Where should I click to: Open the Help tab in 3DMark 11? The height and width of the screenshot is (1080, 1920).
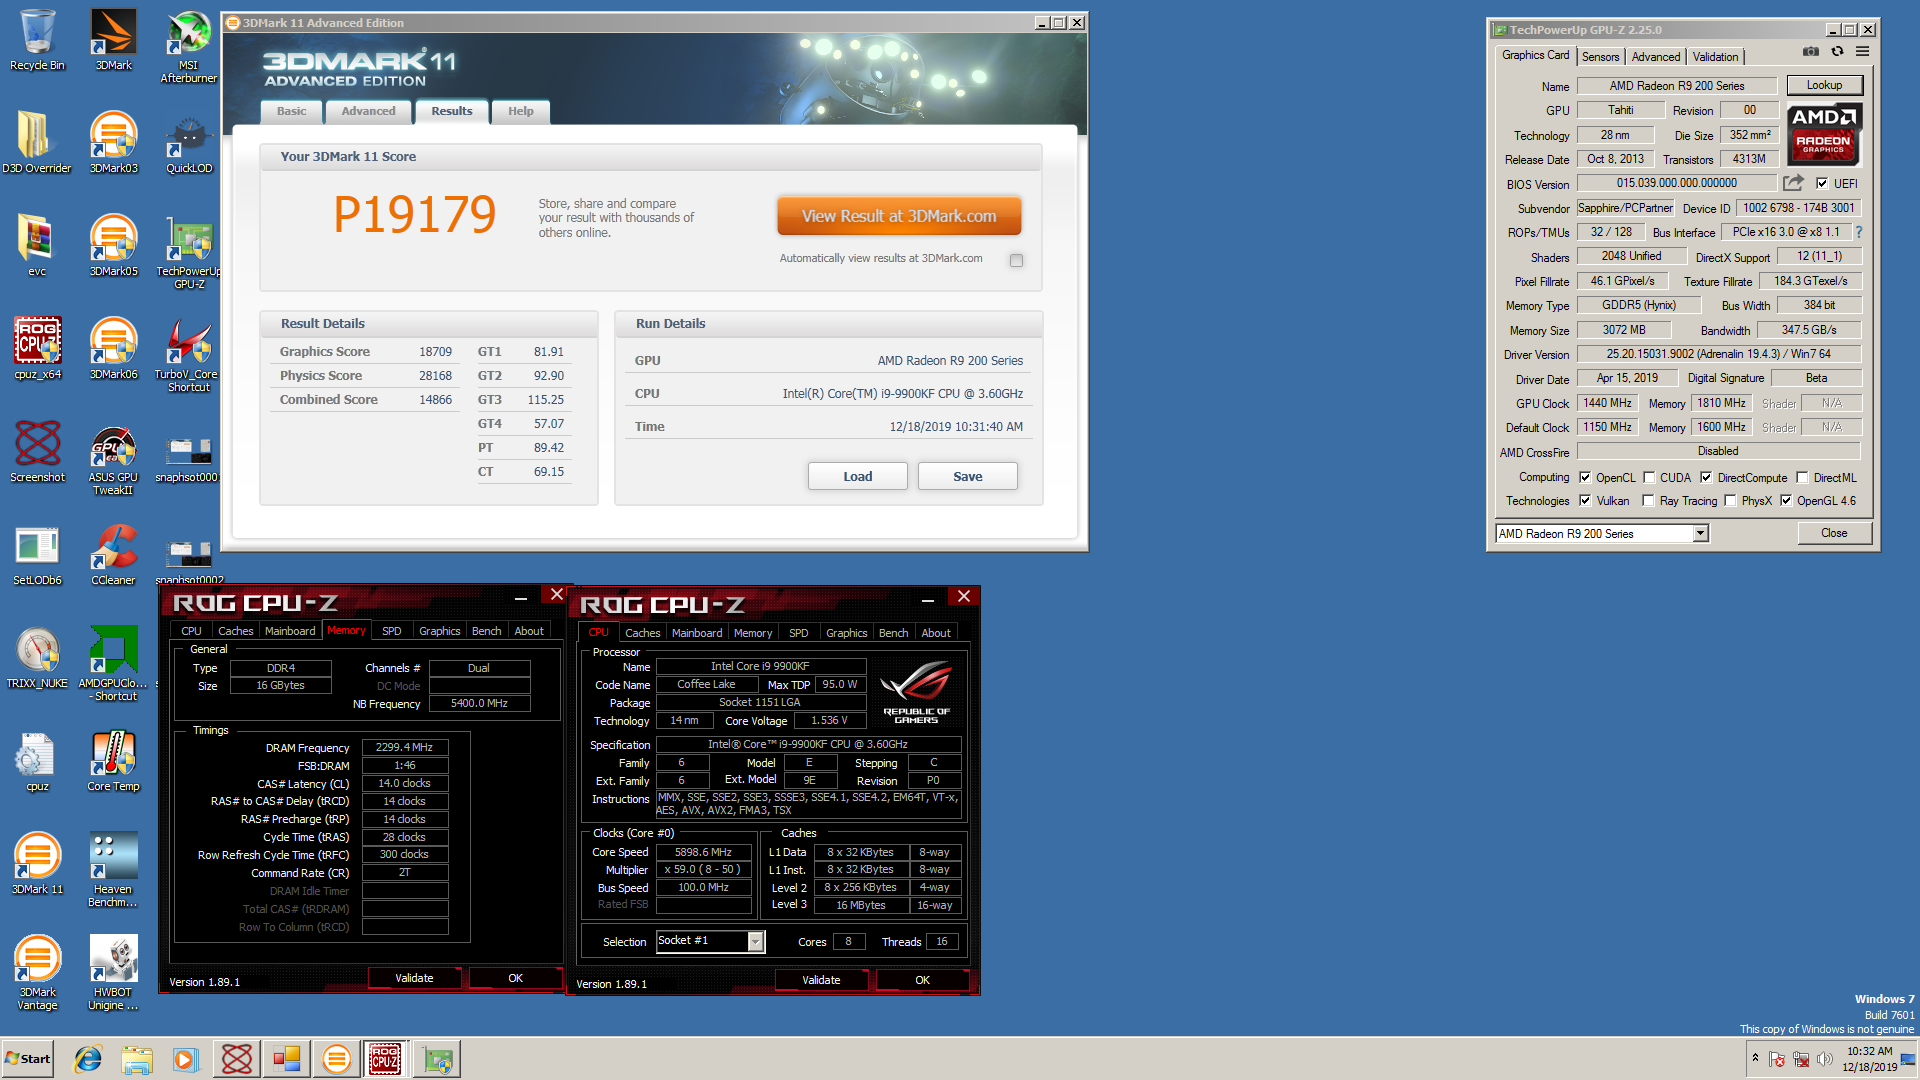pyautogui.click(x=520, y=111)
